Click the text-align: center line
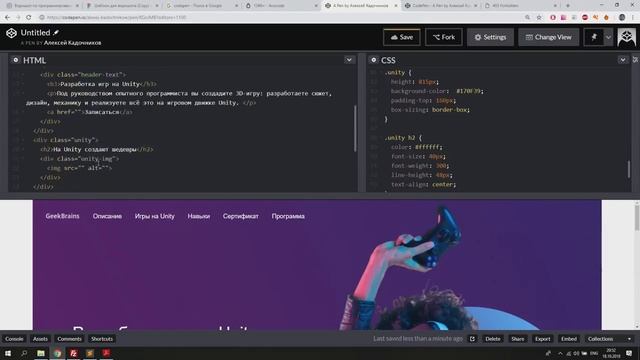 (x=423, y=184)
